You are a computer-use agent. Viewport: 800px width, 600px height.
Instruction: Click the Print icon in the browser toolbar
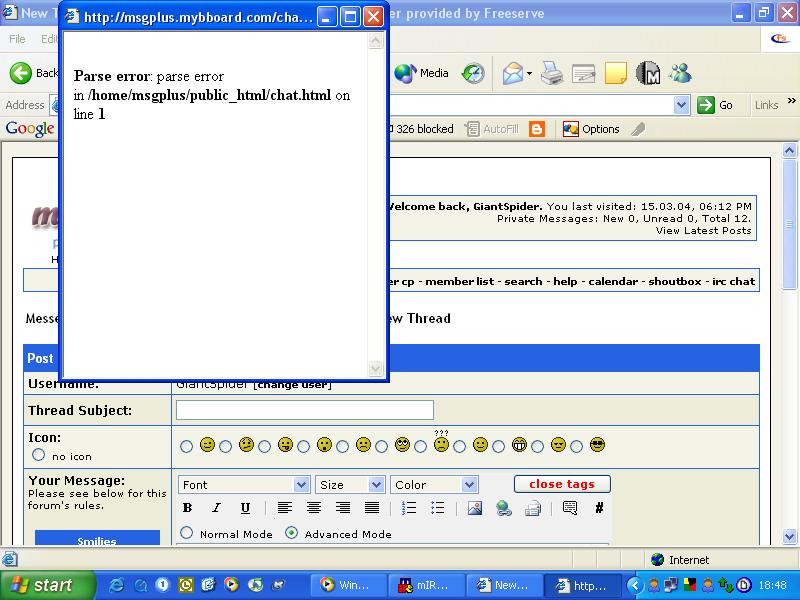pyautogui.click(x=551, y=73)
